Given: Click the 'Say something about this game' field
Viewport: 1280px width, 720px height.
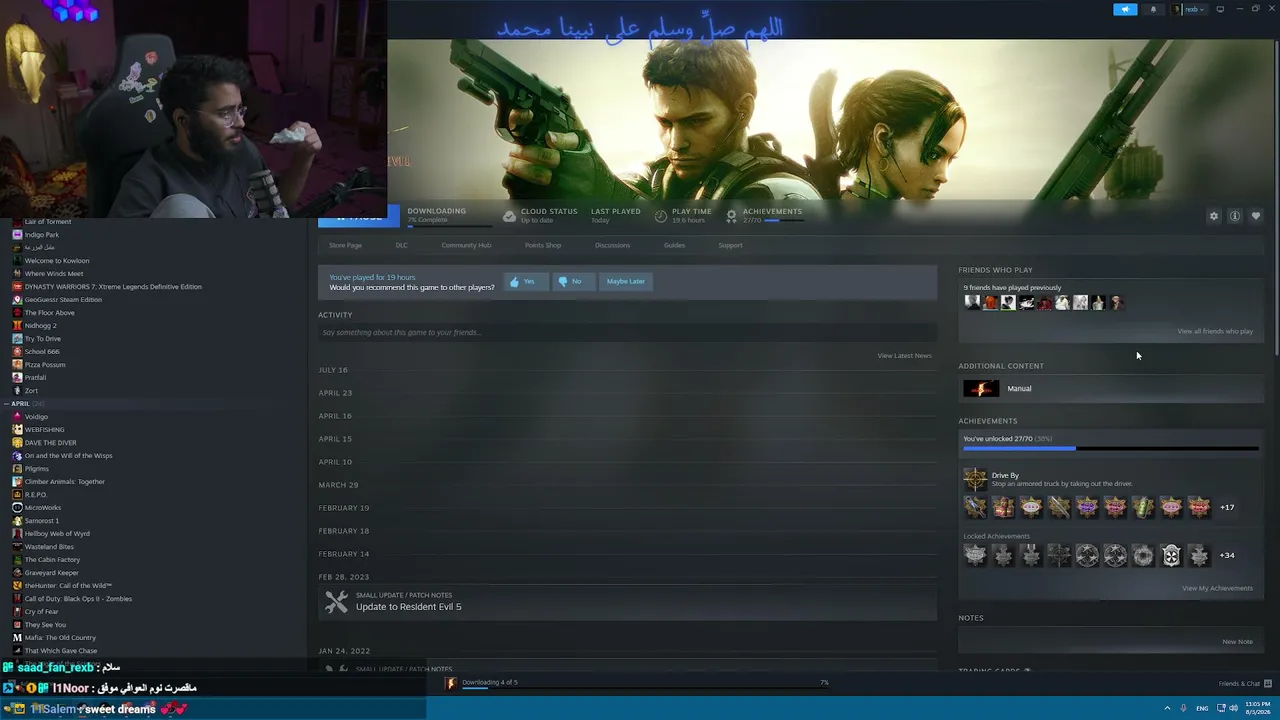Looking at the screenshot, I should click(x=627, y=332).
